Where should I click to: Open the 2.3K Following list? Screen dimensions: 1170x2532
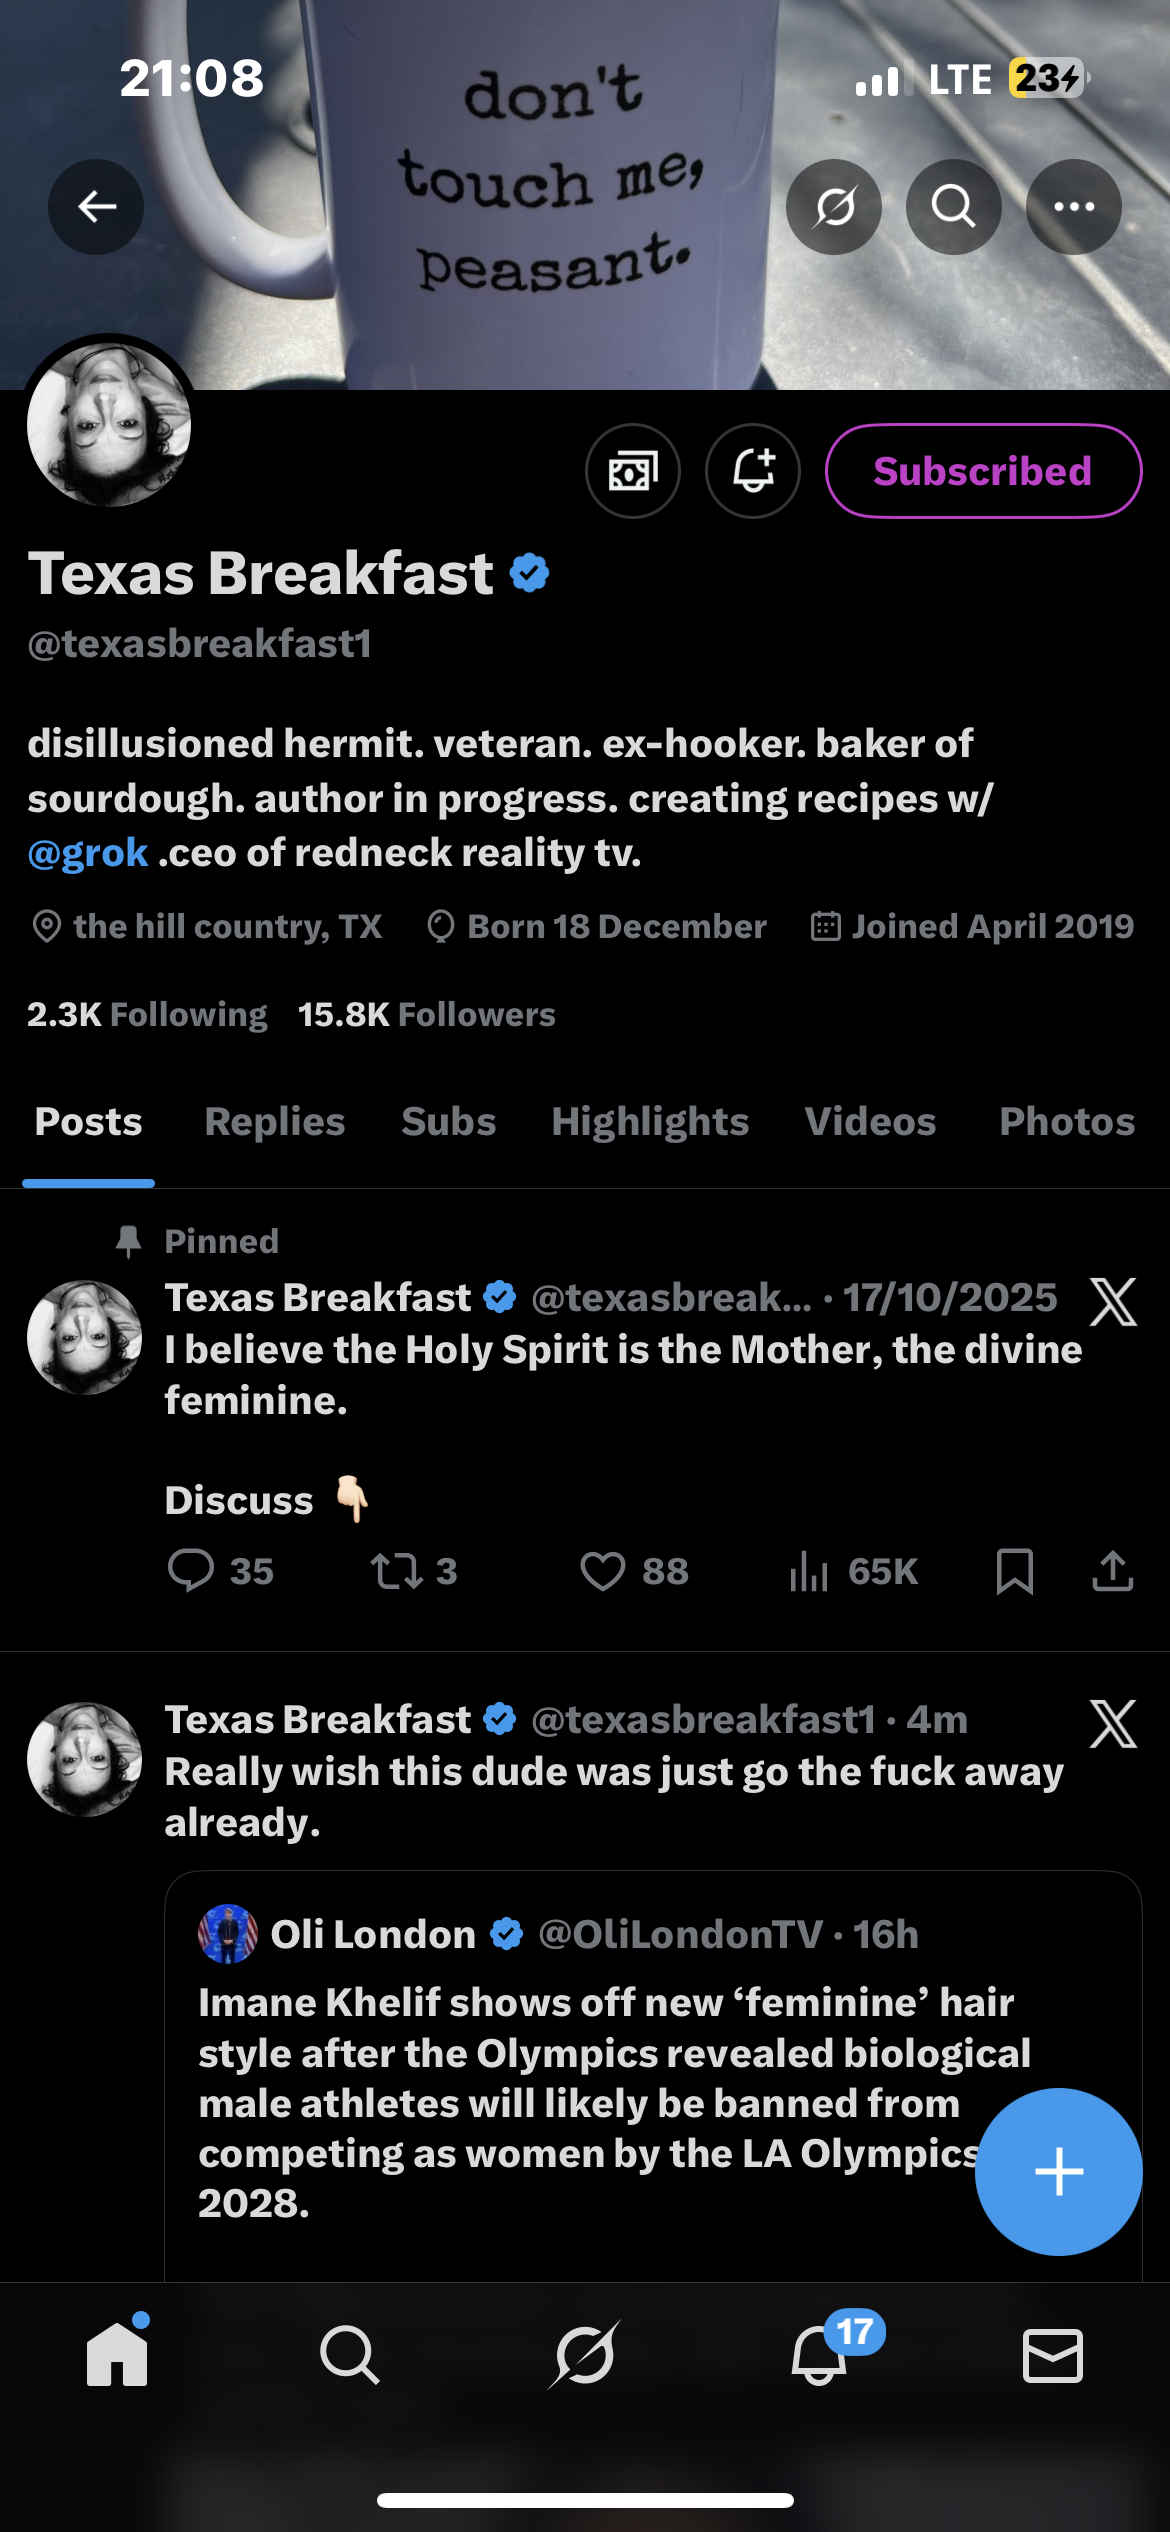(147, 1014)
